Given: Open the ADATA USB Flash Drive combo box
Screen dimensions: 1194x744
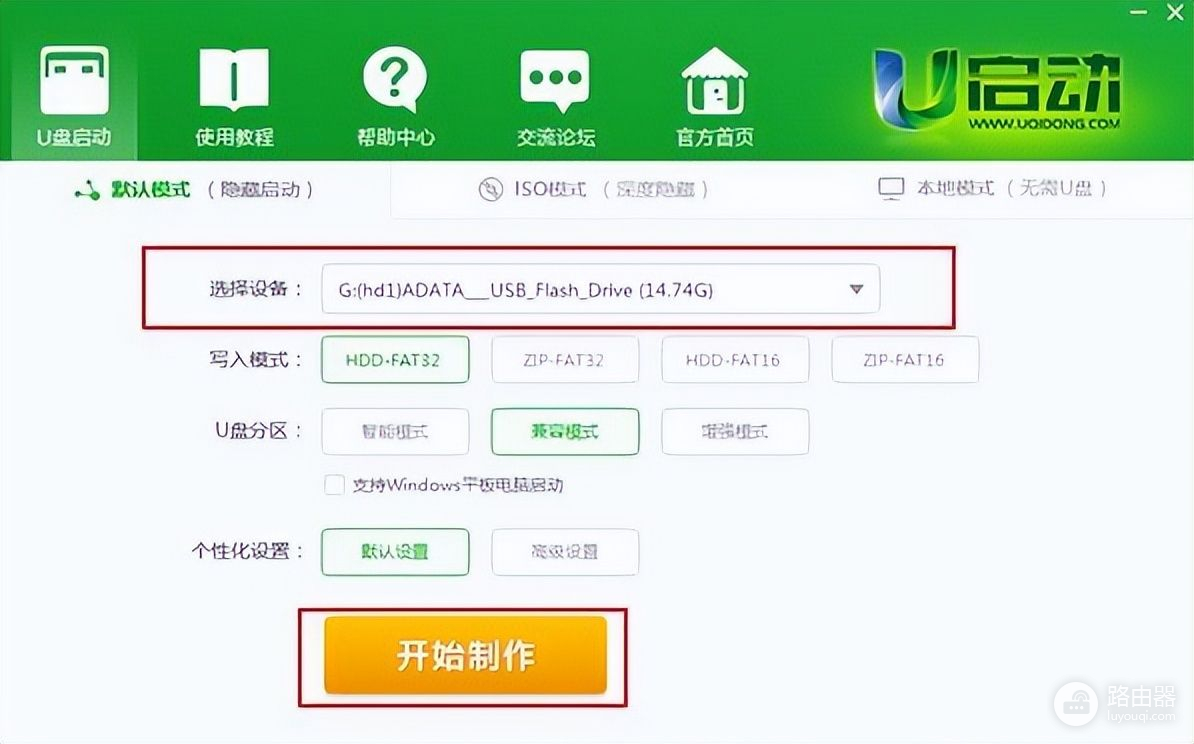Looking at the screenshot, I should 601,289.
